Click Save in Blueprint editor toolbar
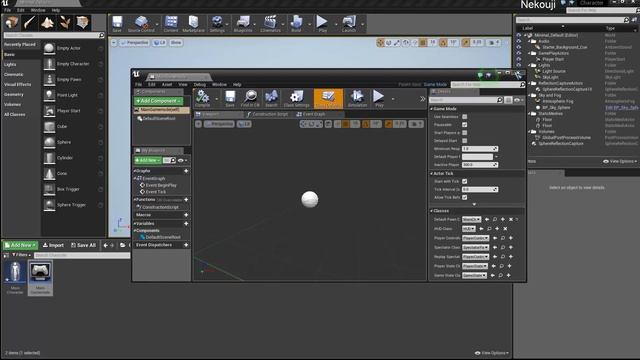 230,99
